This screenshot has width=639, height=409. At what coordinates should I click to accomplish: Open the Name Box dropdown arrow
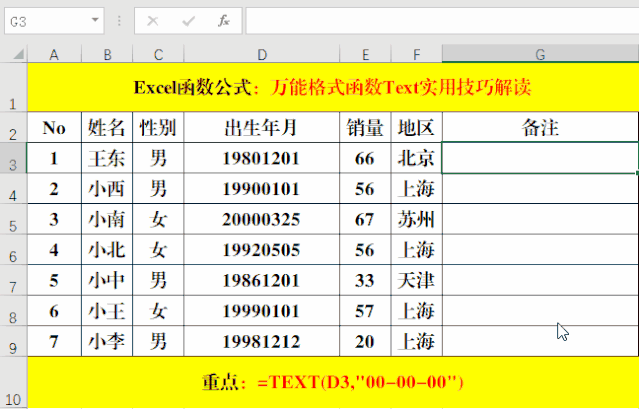coord(95,20)
